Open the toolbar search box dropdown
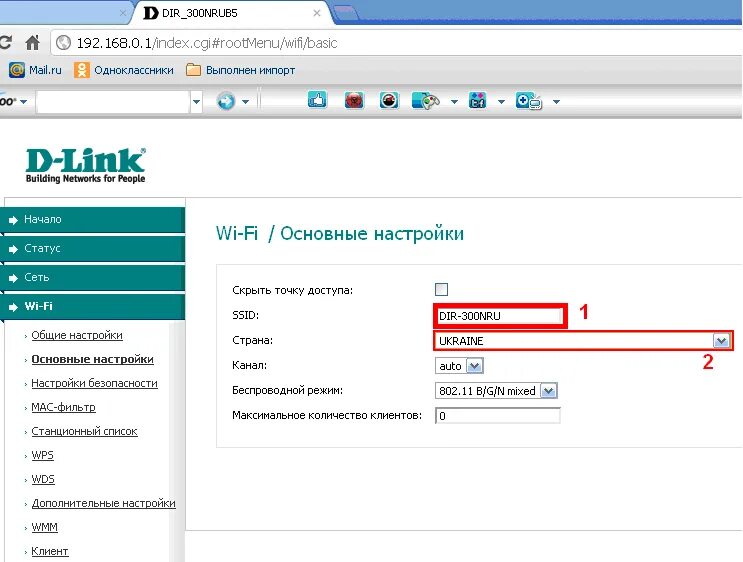Screen dimensions: 743x562 tap(196, 101)
